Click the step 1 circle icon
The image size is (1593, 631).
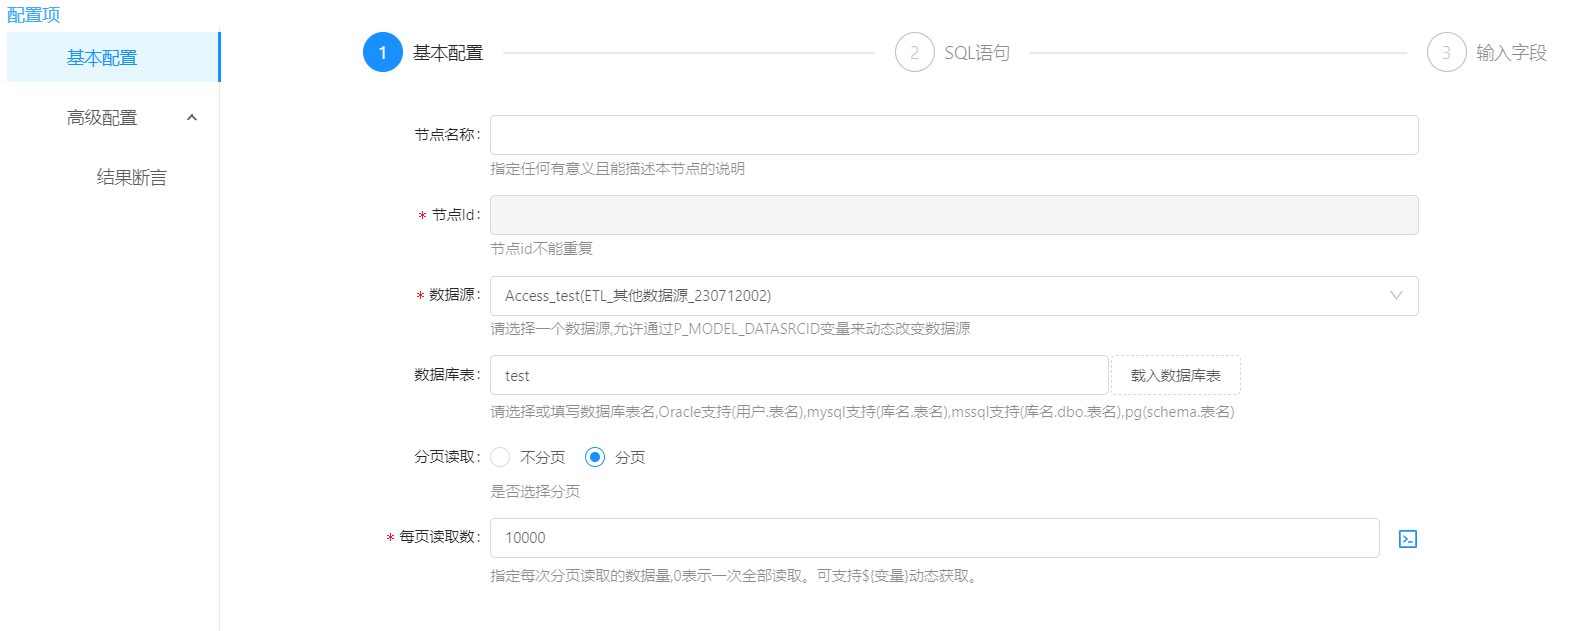[x=382, y=53]
